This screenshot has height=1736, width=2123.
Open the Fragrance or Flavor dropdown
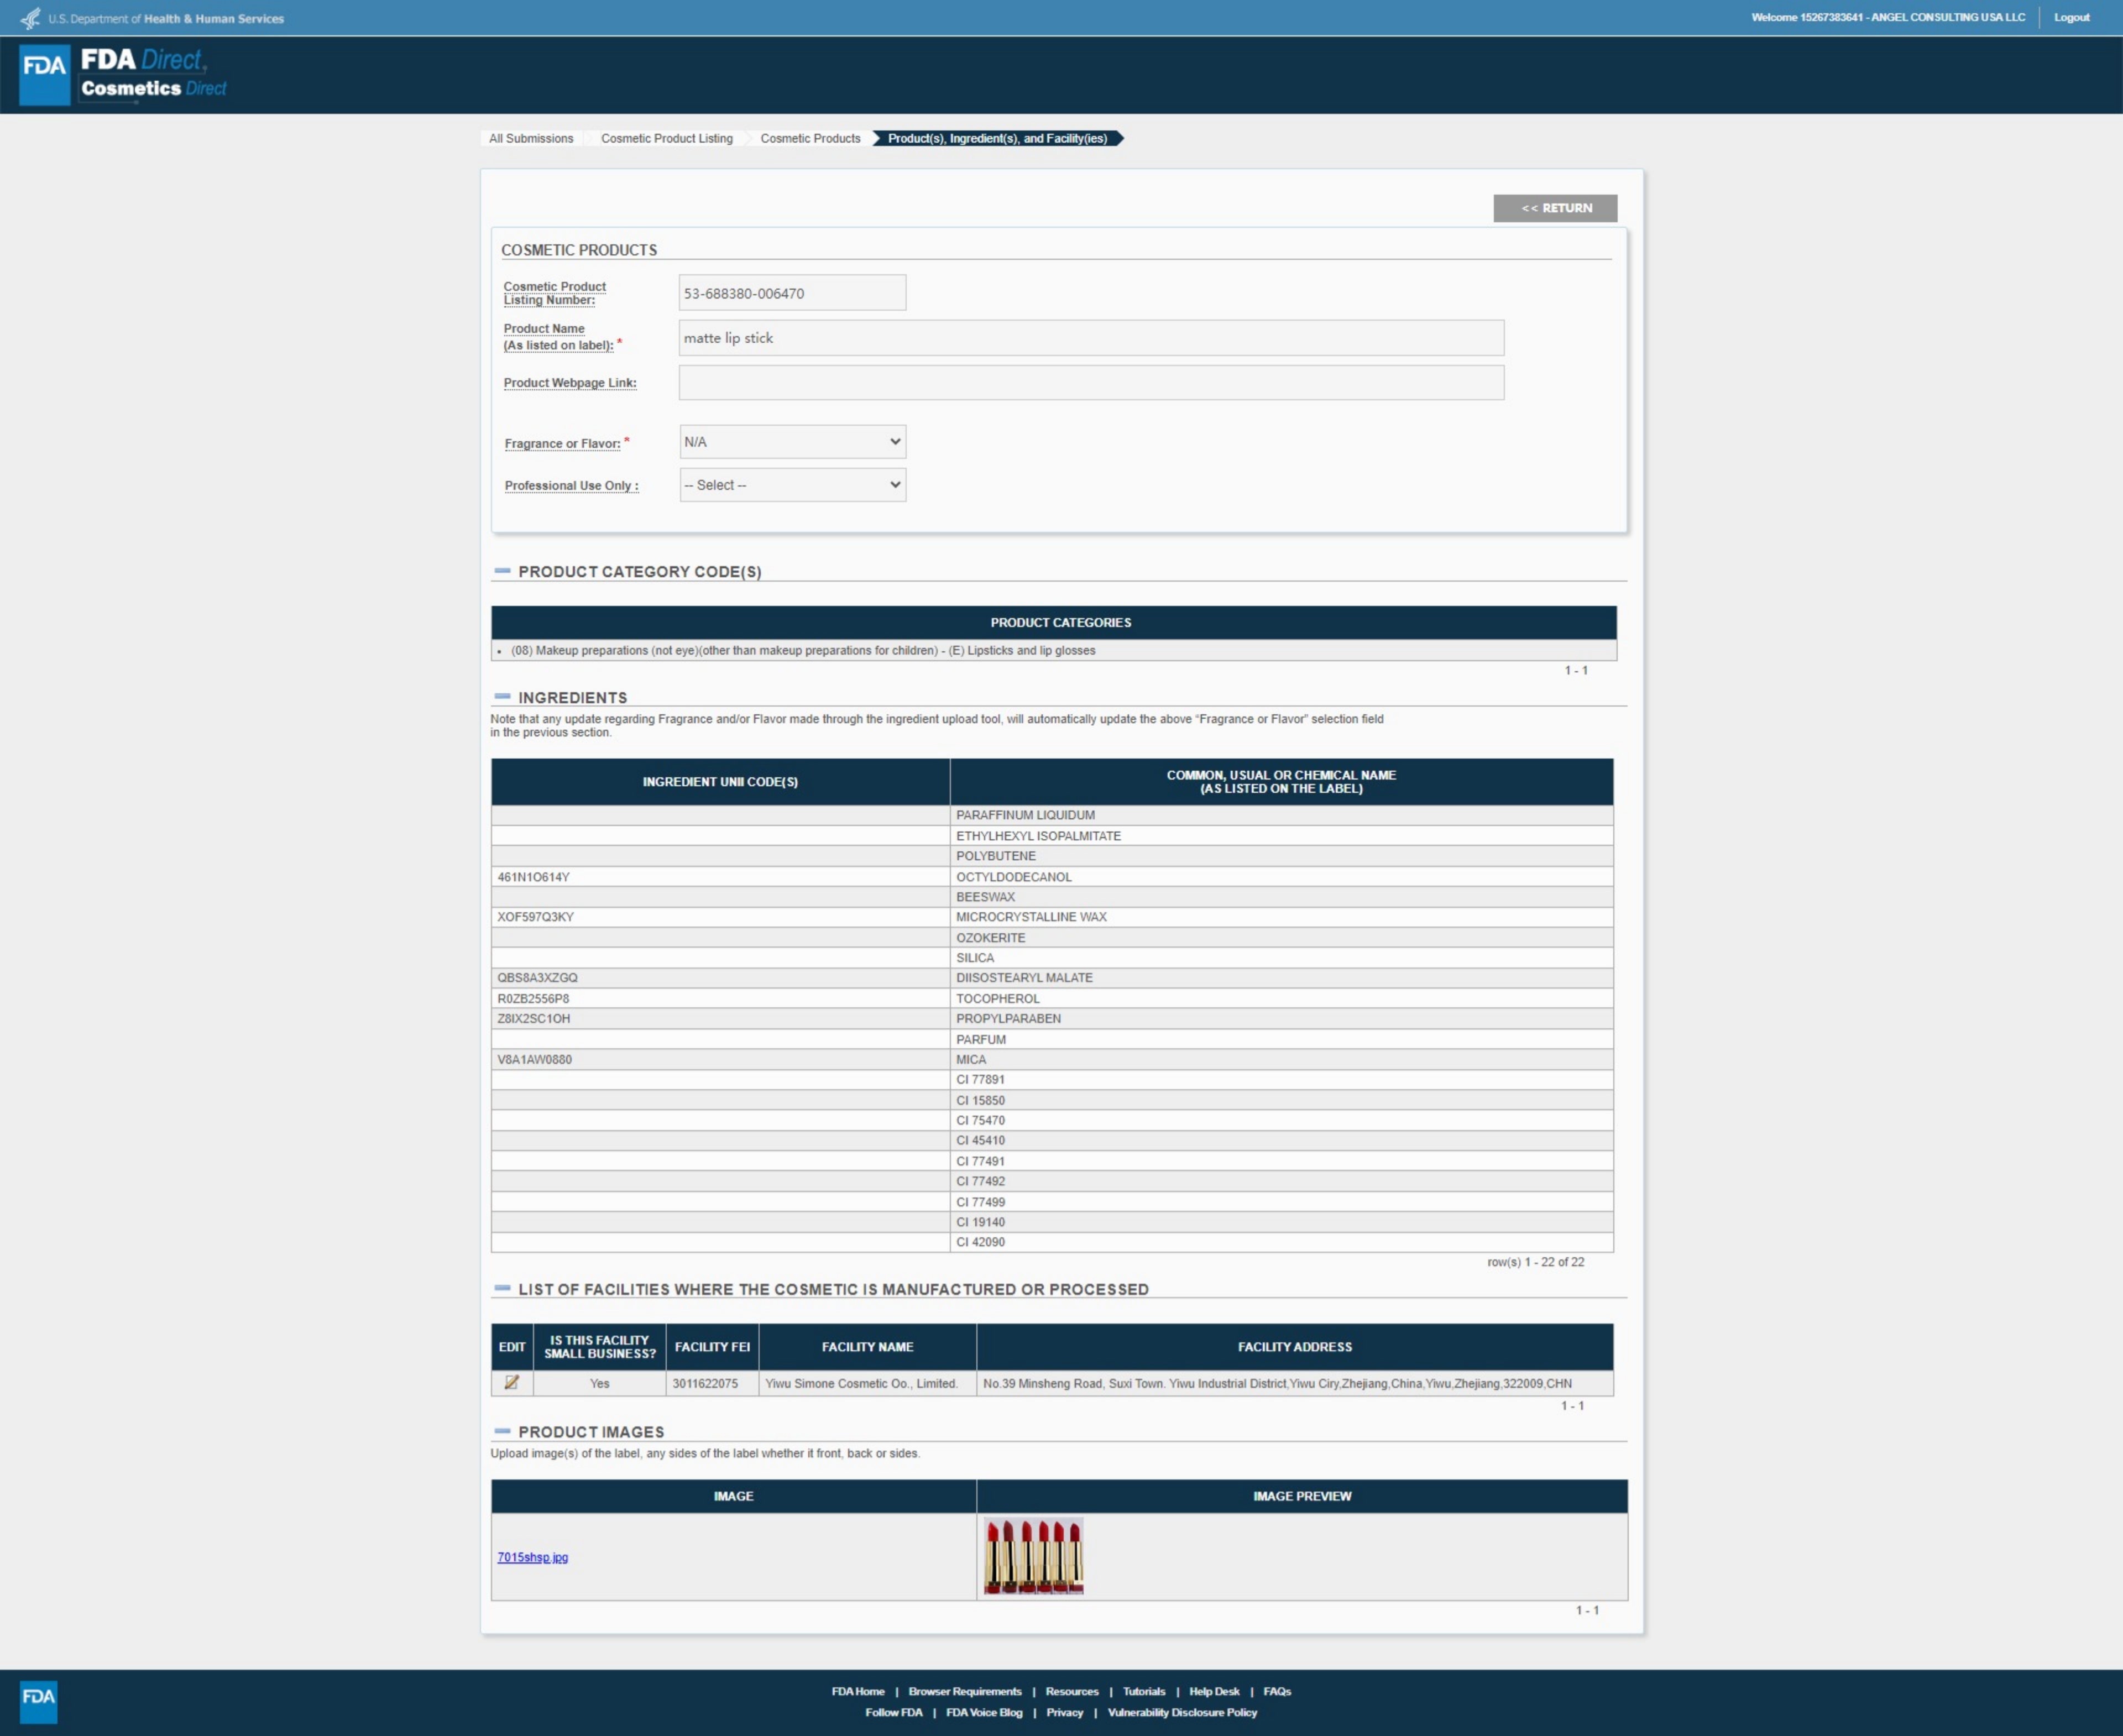coord(792,442)
